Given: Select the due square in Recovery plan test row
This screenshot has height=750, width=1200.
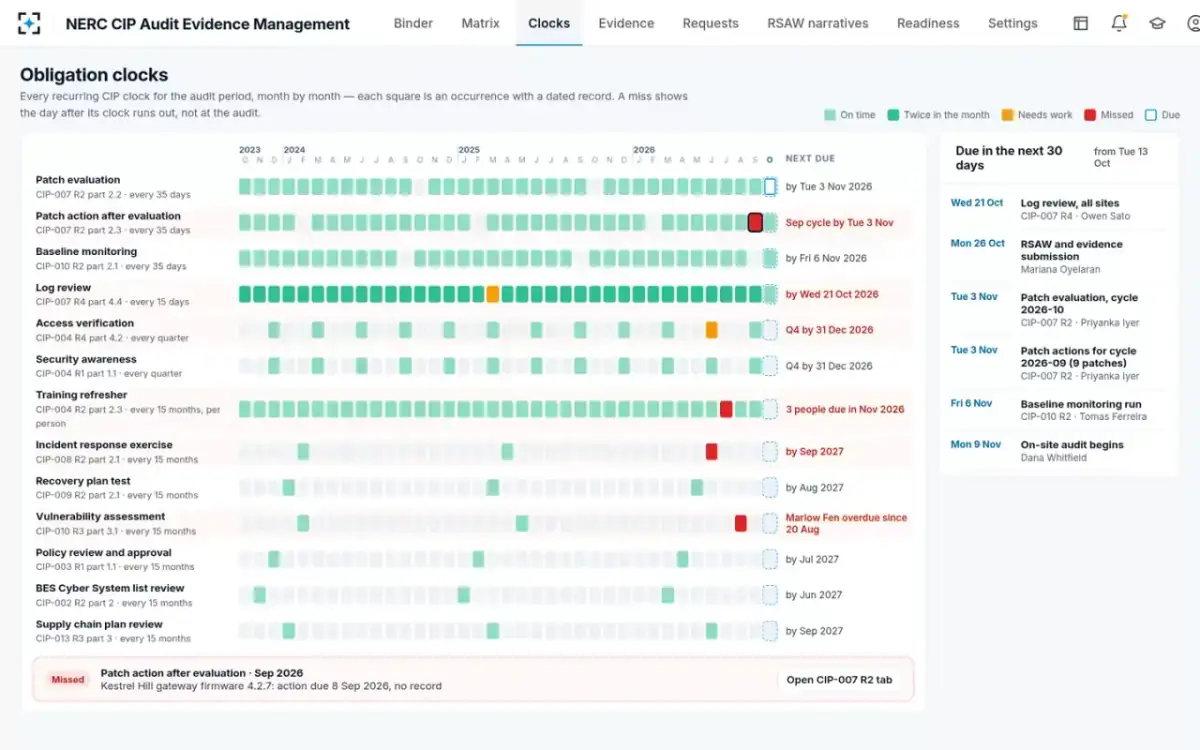Looking at the screenshot, I should pos(770,488).
